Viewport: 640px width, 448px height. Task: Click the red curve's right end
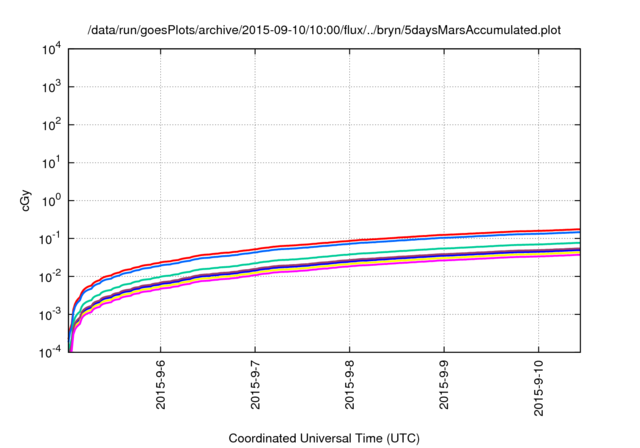pyautogui.click(x=578, y=229)
